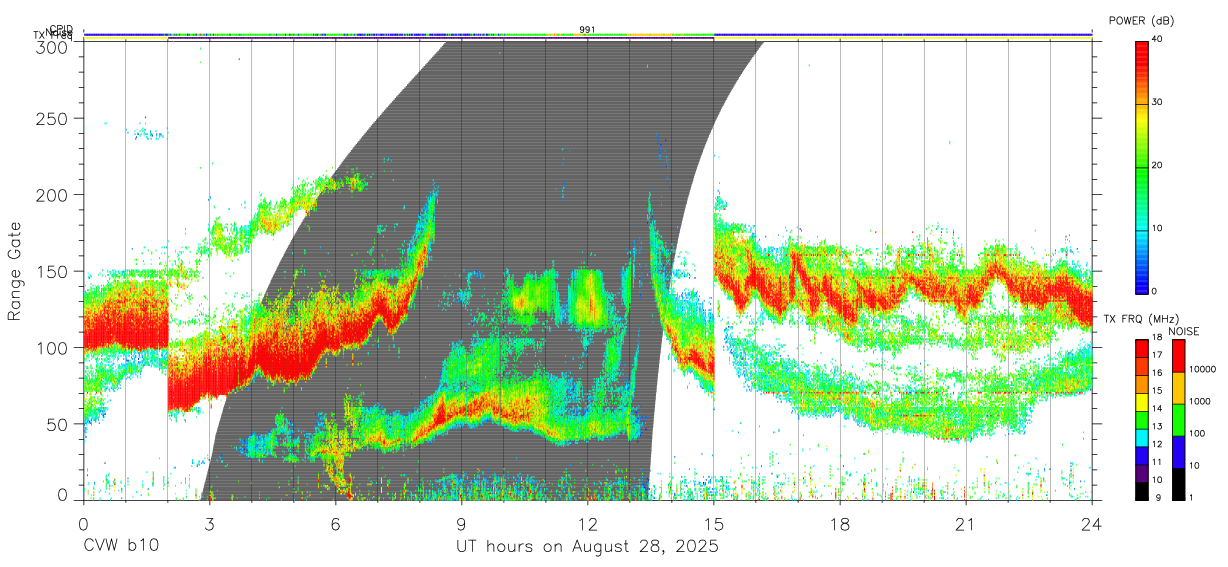Click the 200 tick on Range Gate axis

pyautogui.click(x=51, y=194)
